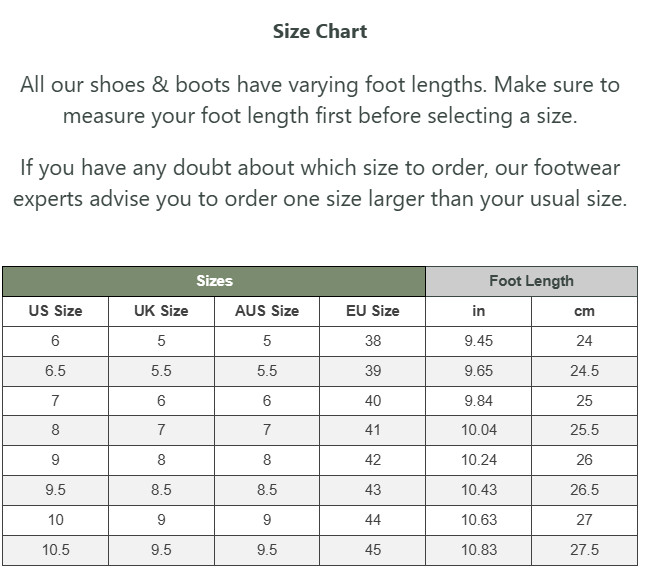Select the 26.5 cm cell

(x=585, y=490)
